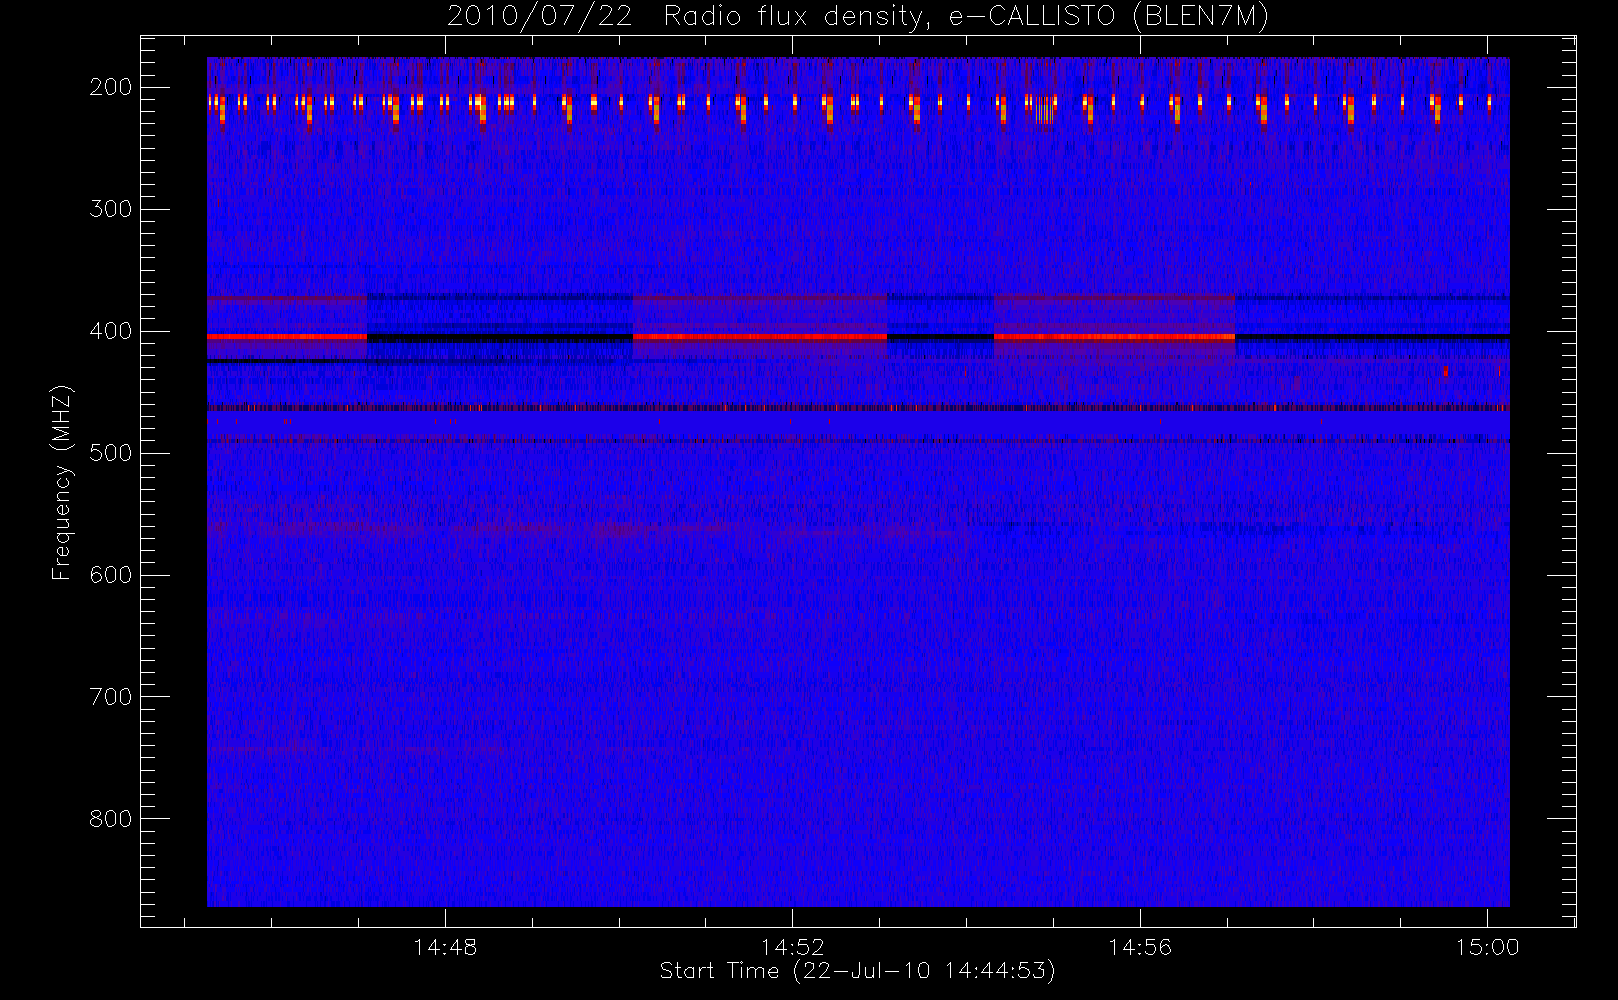The image size is (1618, 1000).
Task: Click the 800 frequency tick label
Action: pos(111,819)
